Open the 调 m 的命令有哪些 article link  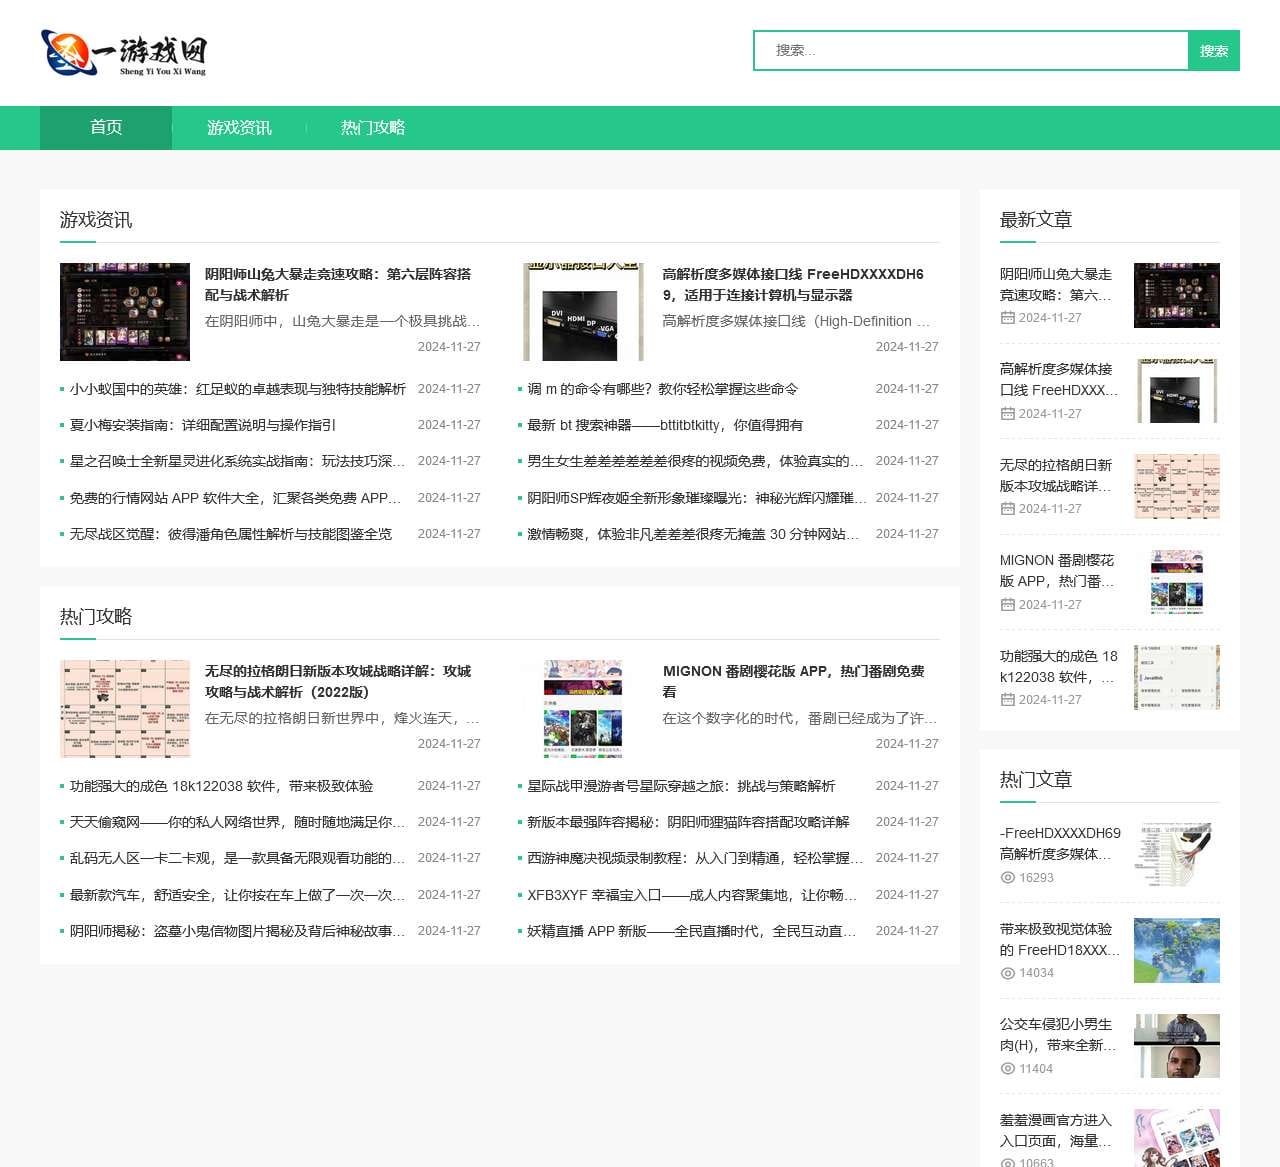click(663, 389)
